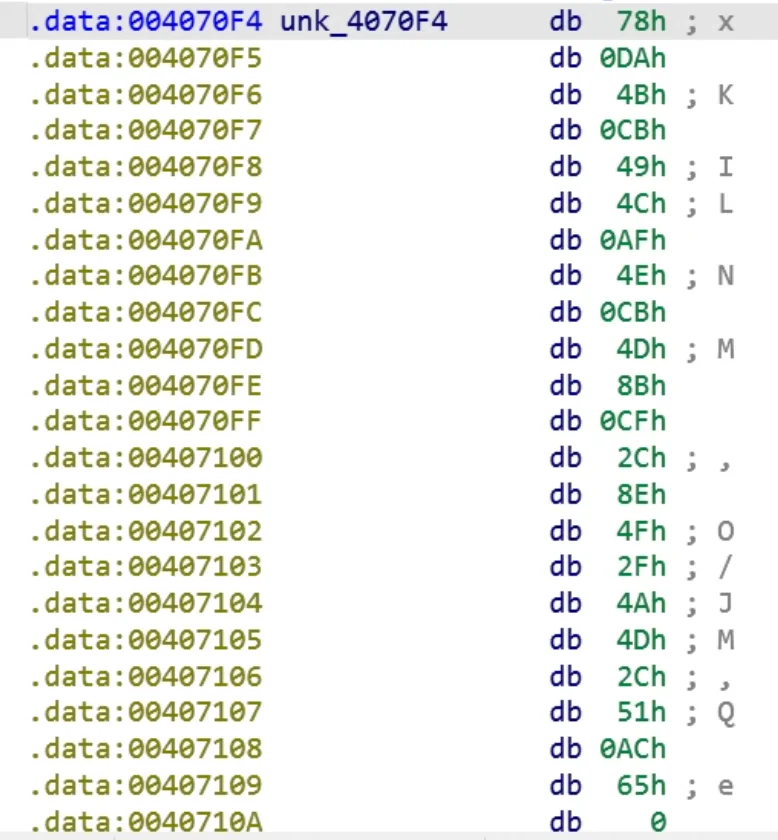
Task: Select address .data:00407100
Action: pyautogui.click(x=146, y=458)
